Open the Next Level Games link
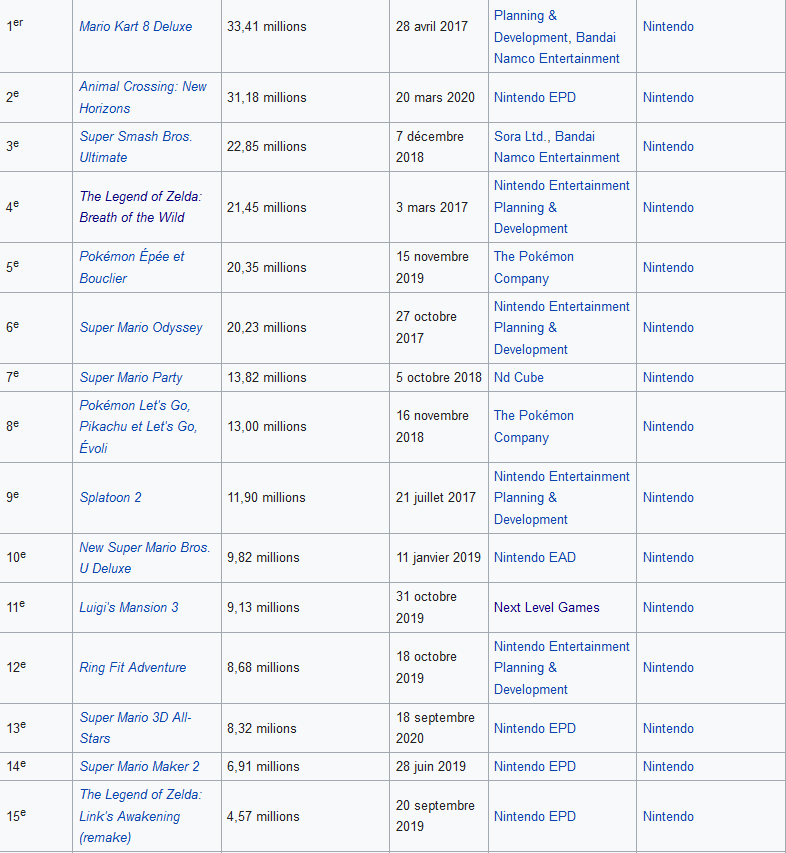 point(547,607)
